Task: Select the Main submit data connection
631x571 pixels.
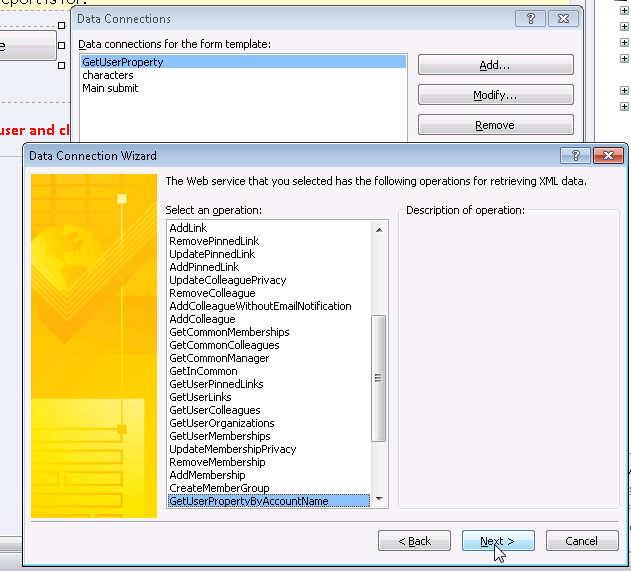Action: [x=110, y=88]
